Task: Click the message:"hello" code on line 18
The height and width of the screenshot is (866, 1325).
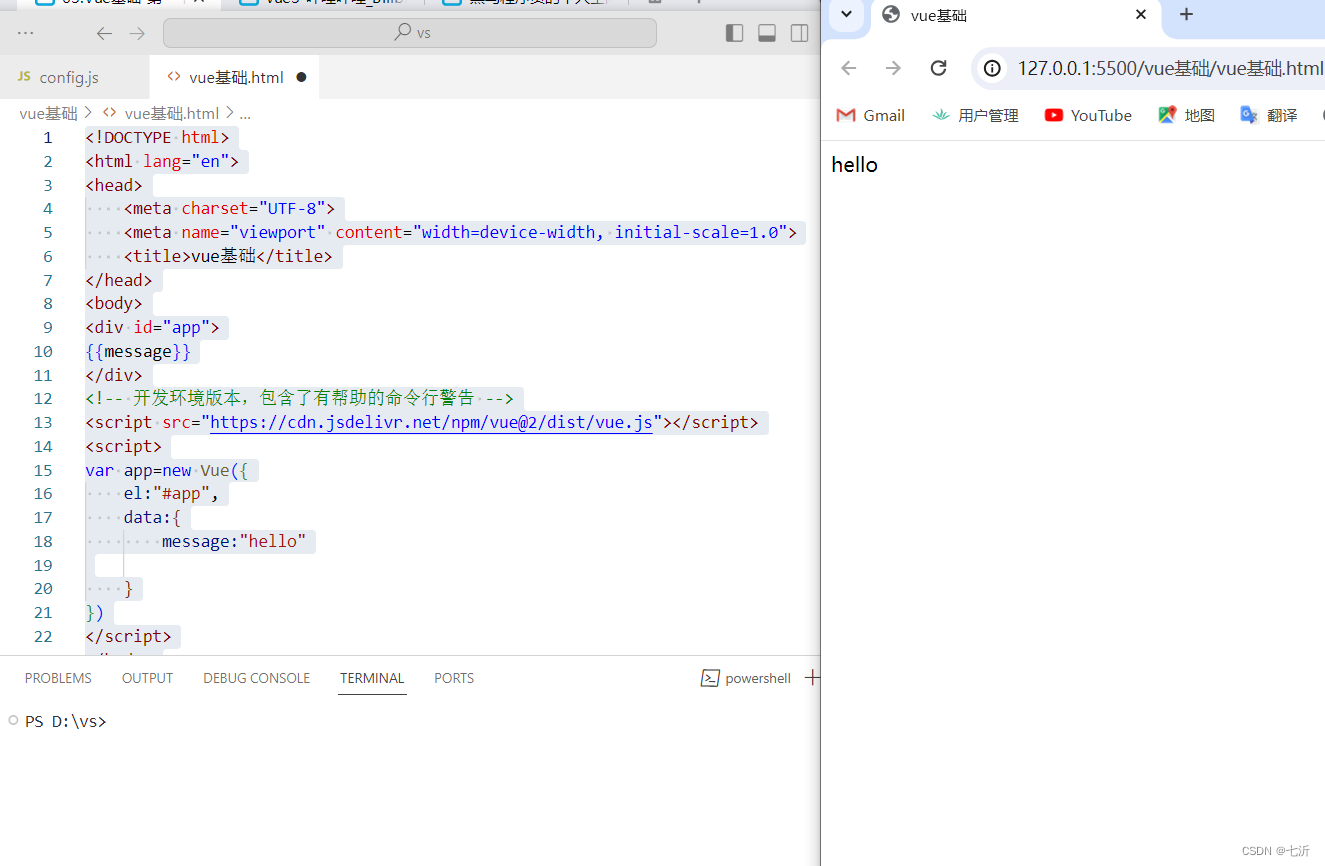Action: 234,541
